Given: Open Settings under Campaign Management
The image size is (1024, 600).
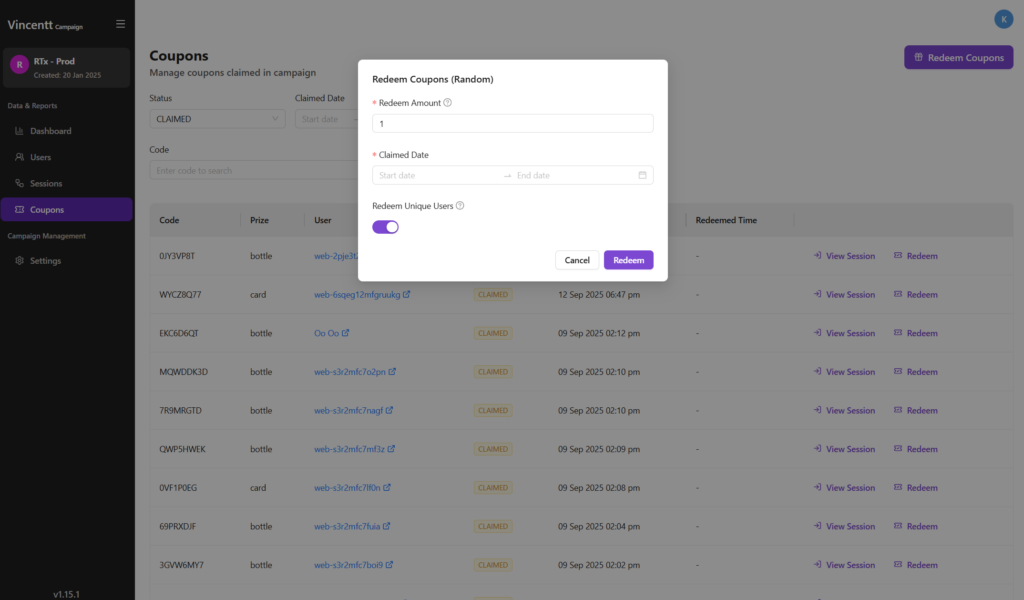Looking at the screenshot, I should pos(45,261).
